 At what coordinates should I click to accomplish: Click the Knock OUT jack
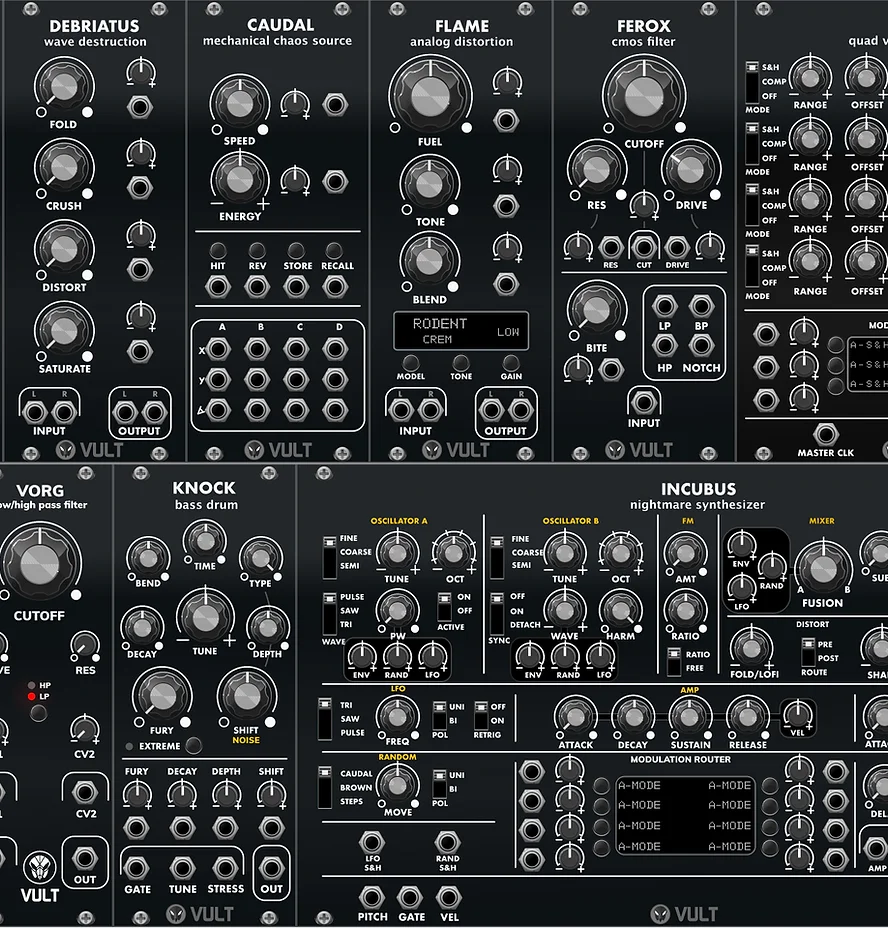click(271, 868)
